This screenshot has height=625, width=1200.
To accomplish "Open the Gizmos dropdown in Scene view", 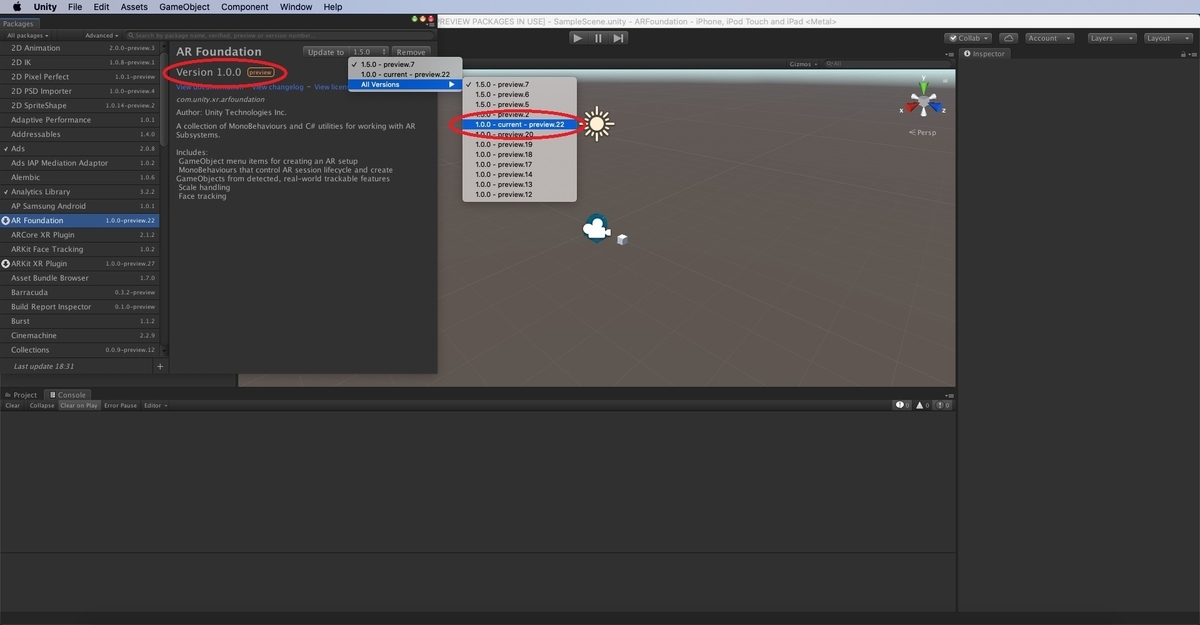I will click(x=803, y=63).
